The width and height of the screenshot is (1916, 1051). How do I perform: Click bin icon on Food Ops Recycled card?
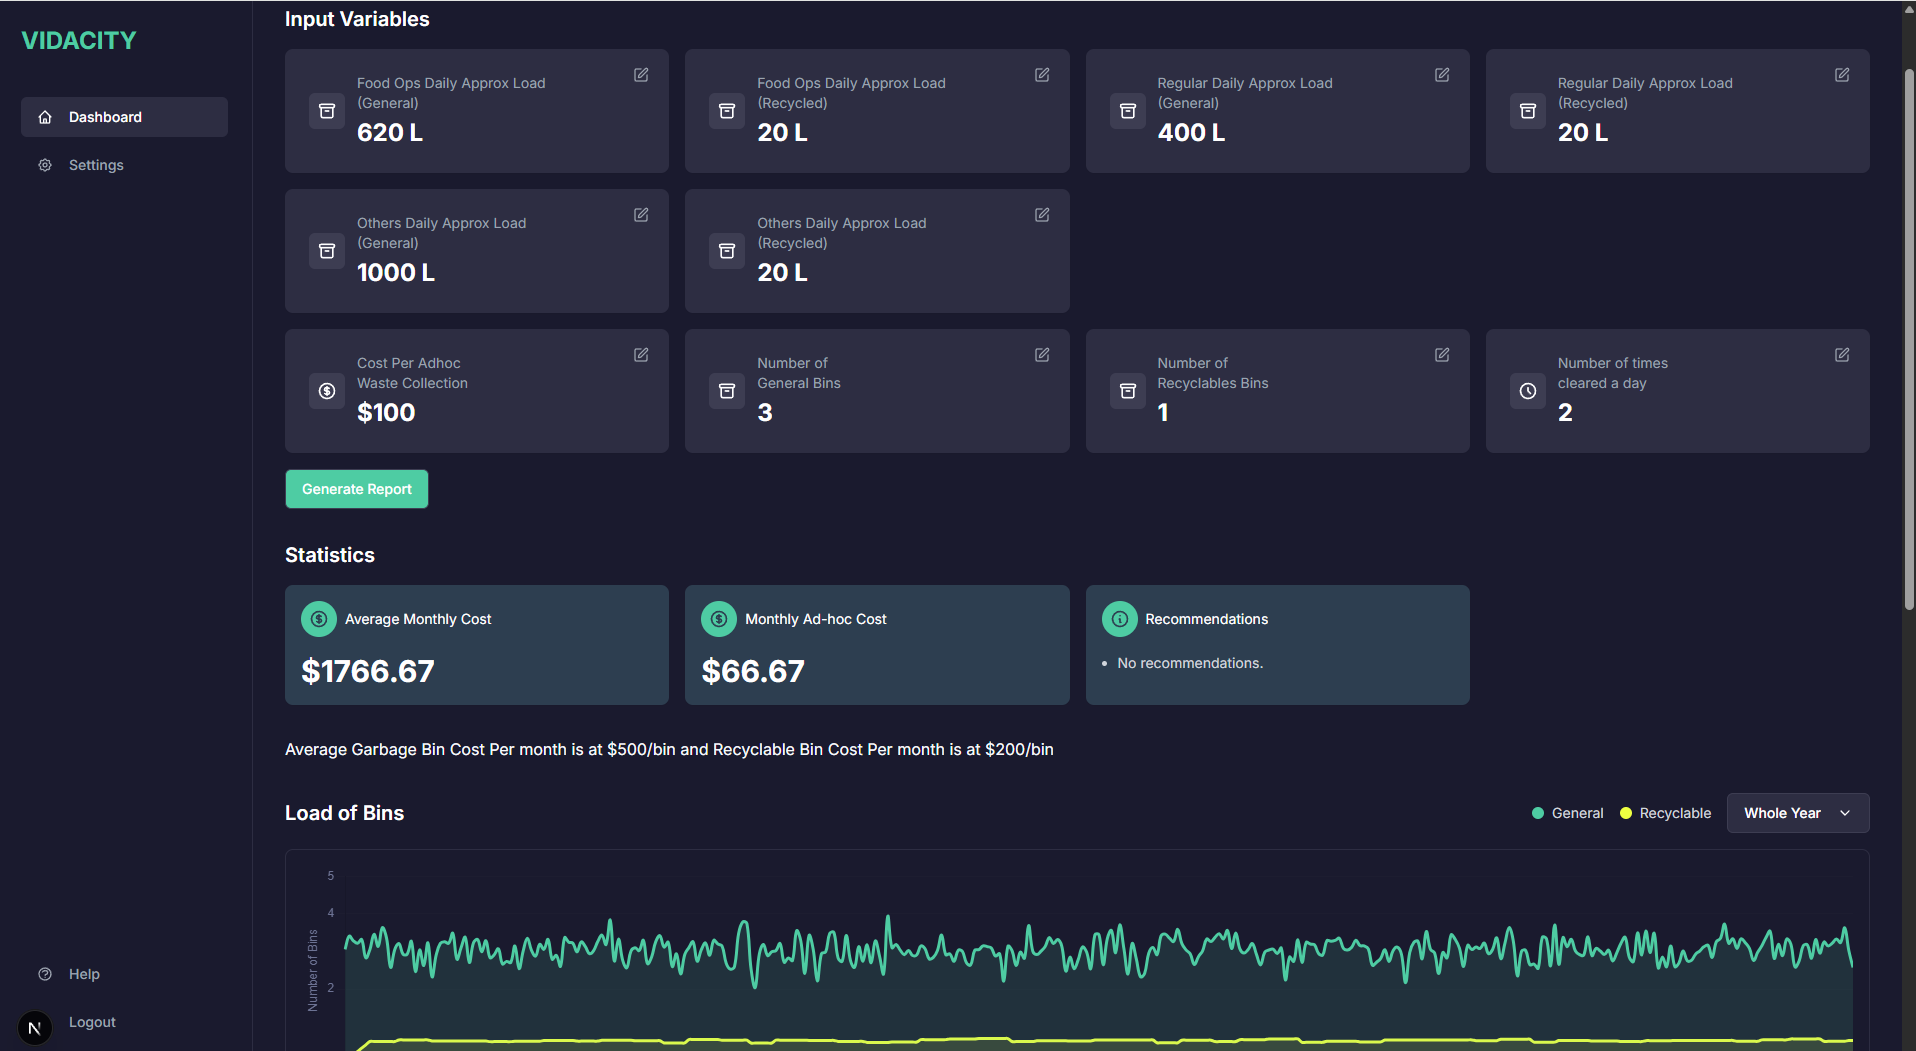point(727,111)
